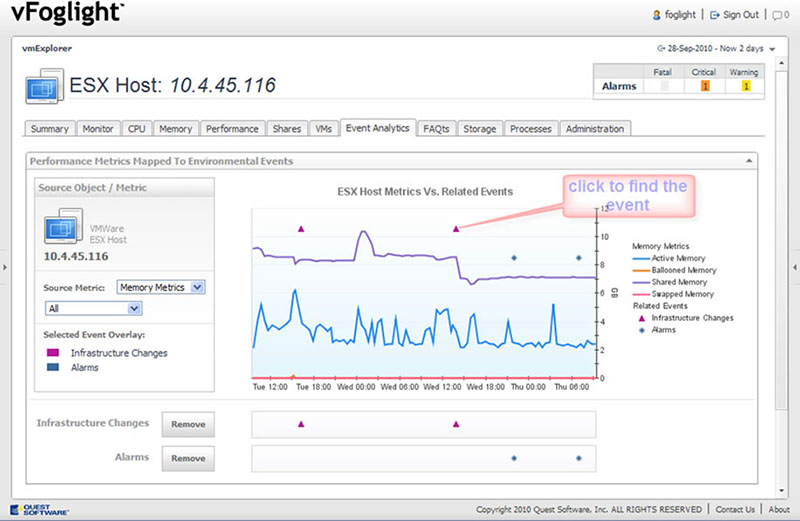Click first diamond in Alarms row
This screenshot has width=800, height=521.
point(514,458)
